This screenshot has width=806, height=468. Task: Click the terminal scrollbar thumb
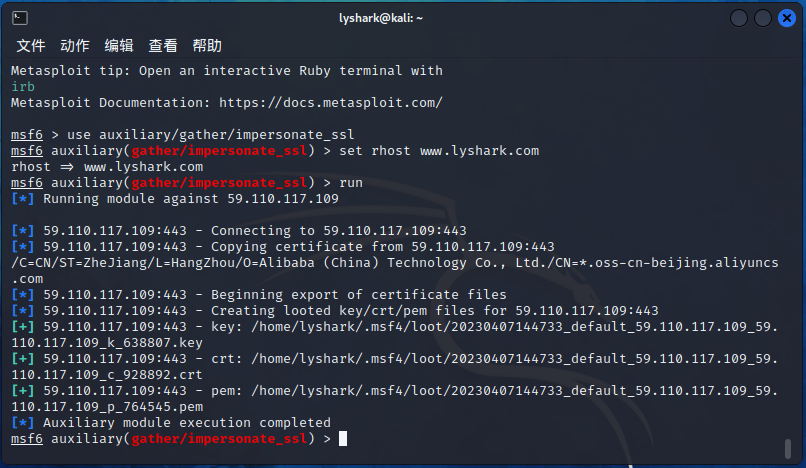789,447
